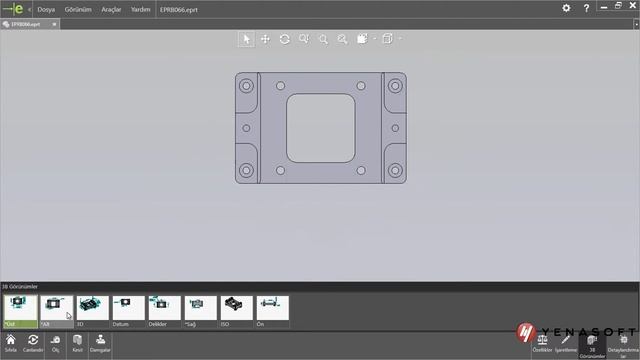Click the Sıfırla home icon
The height and width of the screenshot is (360, 640).
11,343
